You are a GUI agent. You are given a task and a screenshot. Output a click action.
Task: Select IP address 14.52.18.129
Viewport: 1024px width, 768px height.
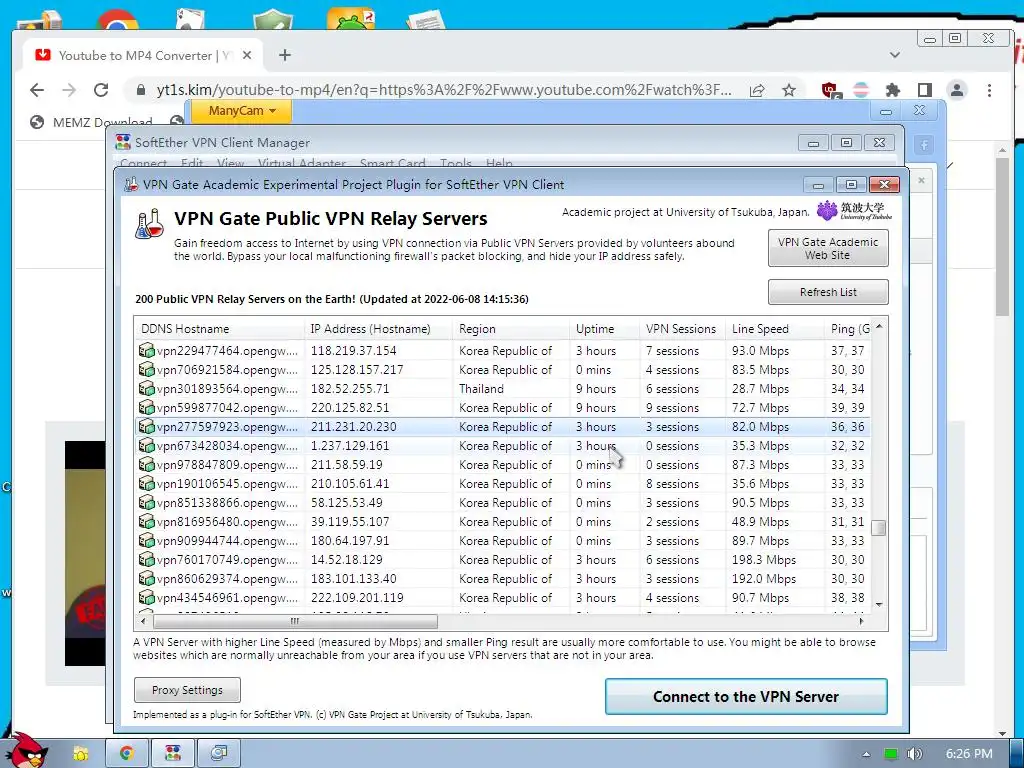(x=347, y=560)
